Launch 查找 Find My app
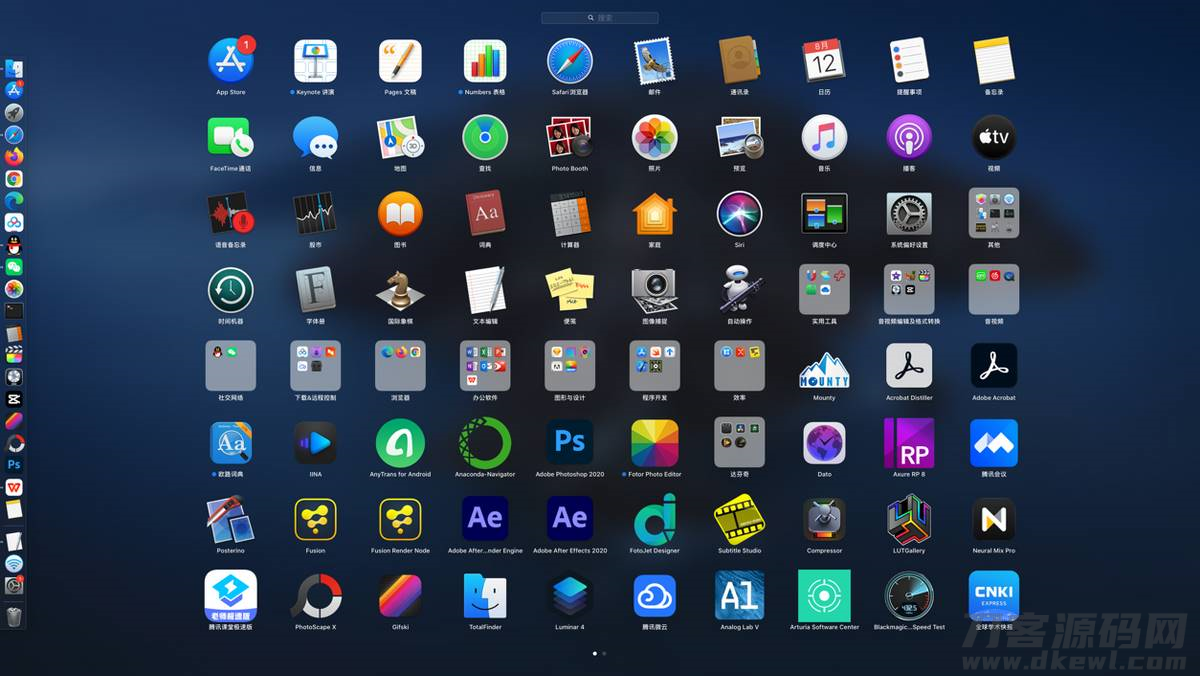 tap(485, 138)
